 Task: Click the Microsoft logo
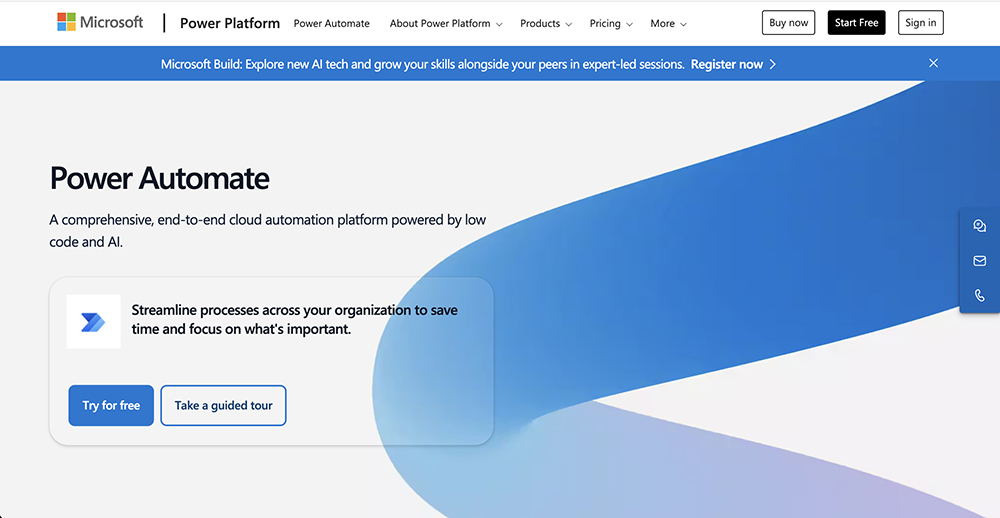pyautogui.click(x=100, y=22)
